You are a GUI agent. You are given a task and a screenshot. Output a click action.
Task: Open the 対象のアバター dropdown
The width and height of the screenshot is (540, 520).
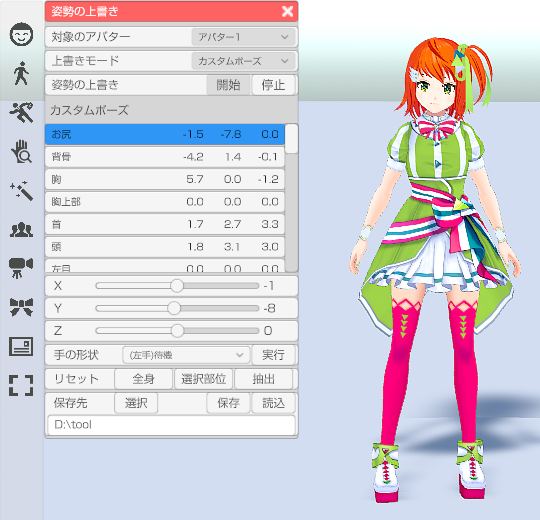coord(243,37)
